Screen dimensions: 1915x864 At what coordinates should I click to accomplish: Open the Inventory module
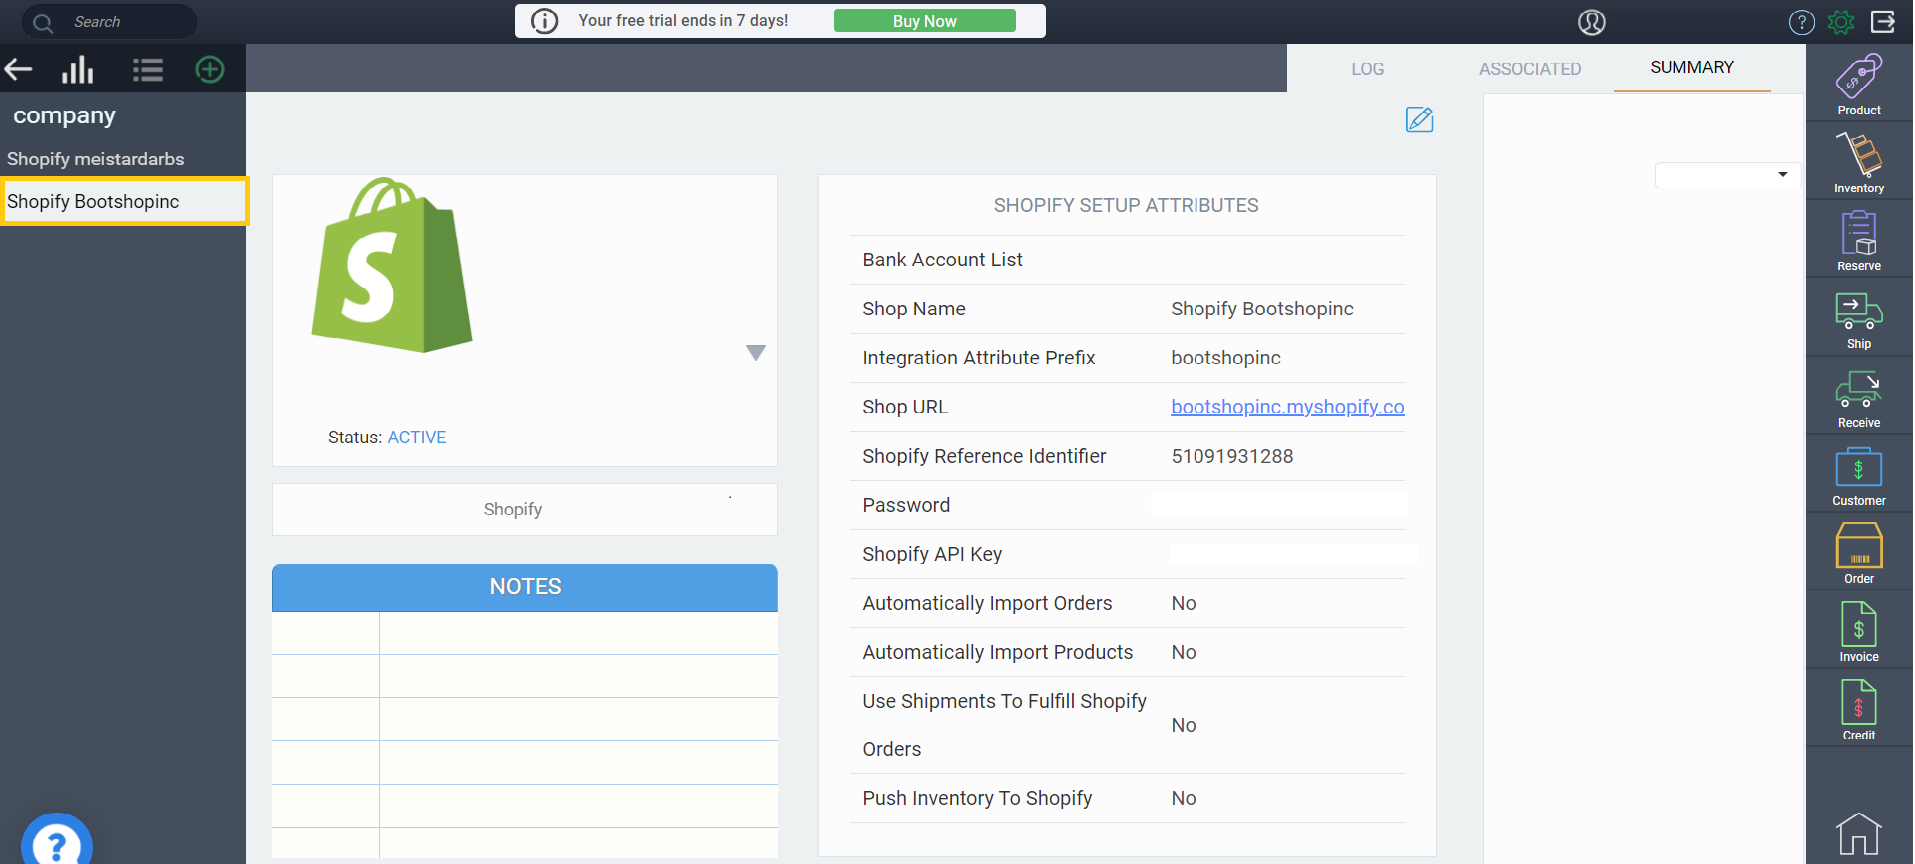(1859, 162)
